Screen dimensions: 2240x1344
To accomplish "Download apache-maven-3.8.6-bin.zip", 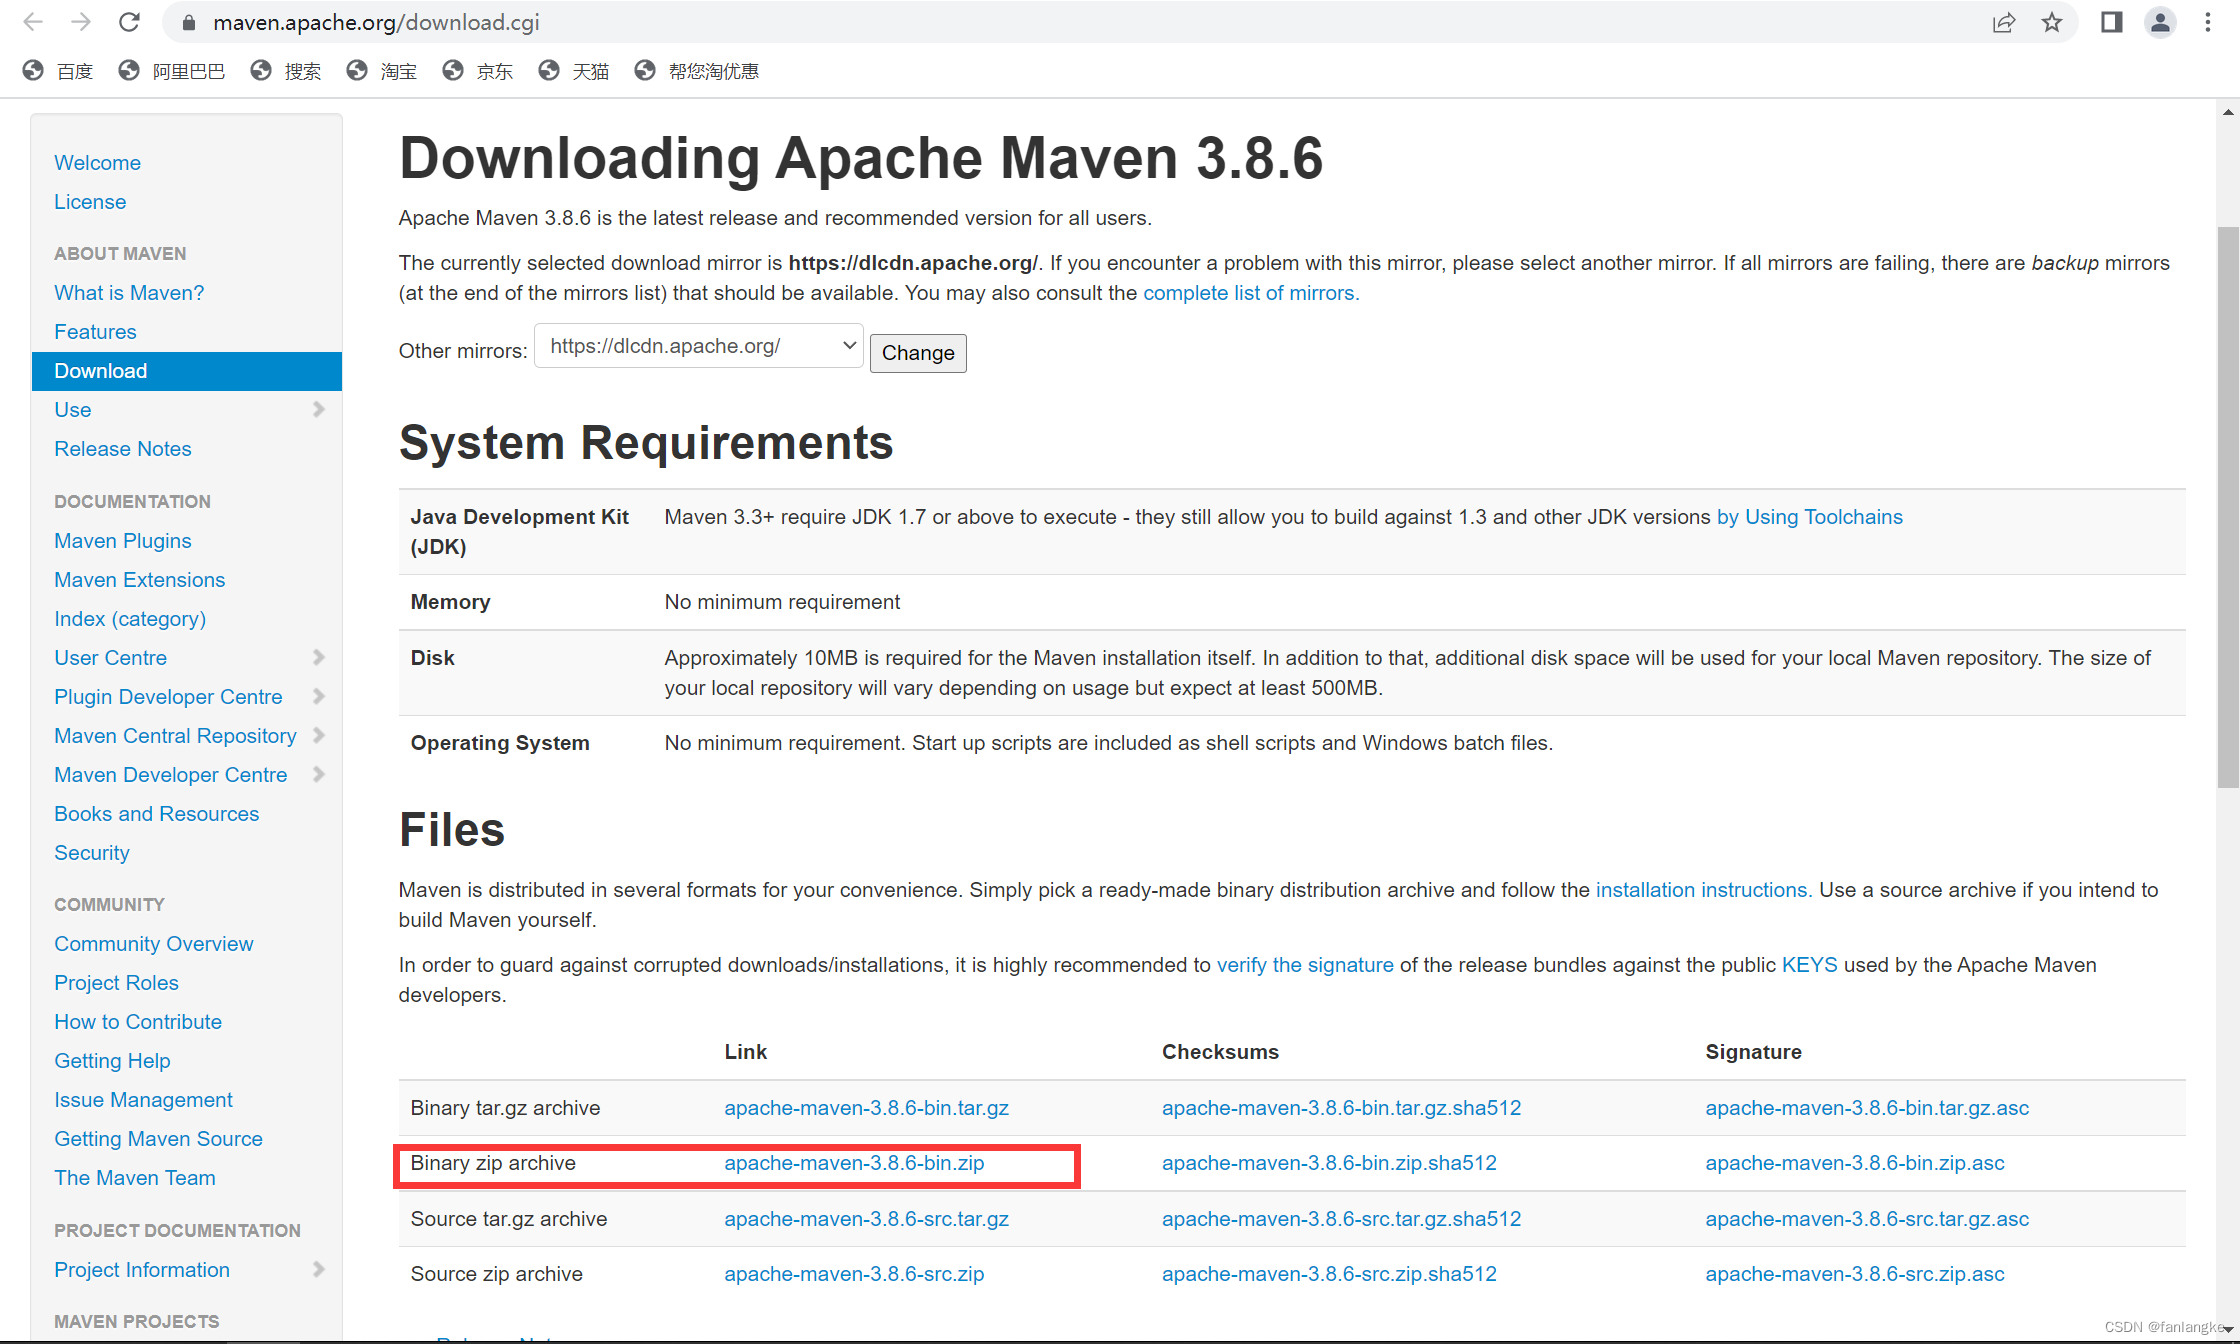I will coord(854,1163).
